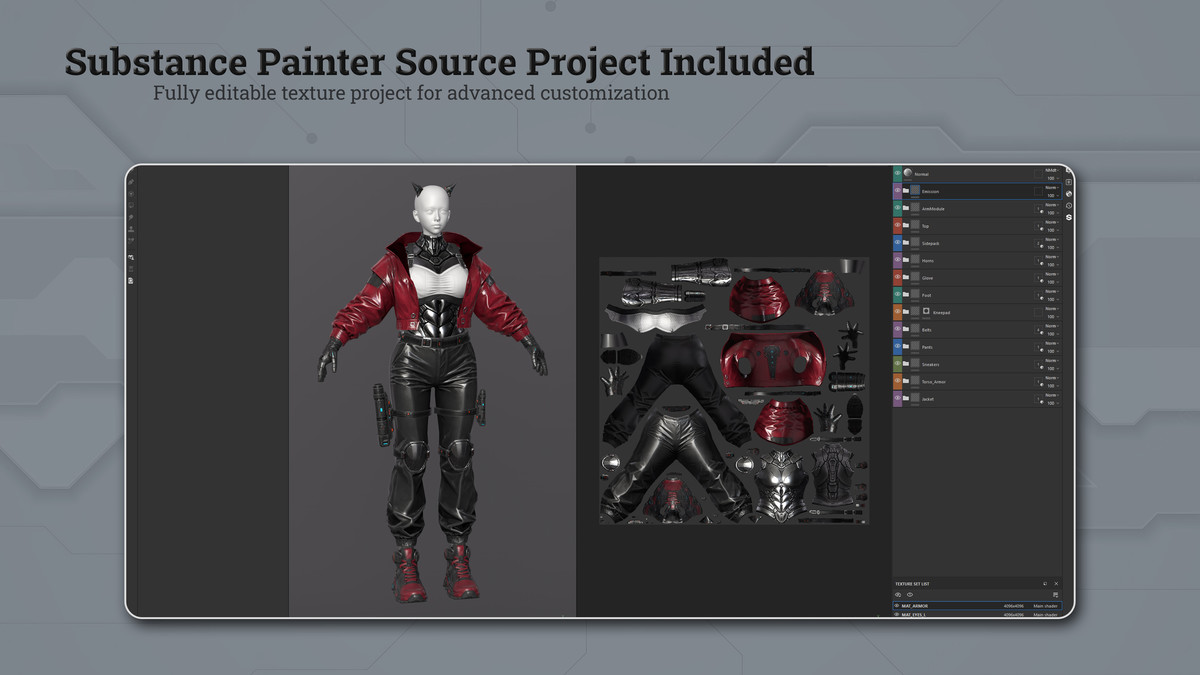Open blend mode dropdown of Top layer
This screenshot has height=675, width=1200.
(x=1051, y=222)
